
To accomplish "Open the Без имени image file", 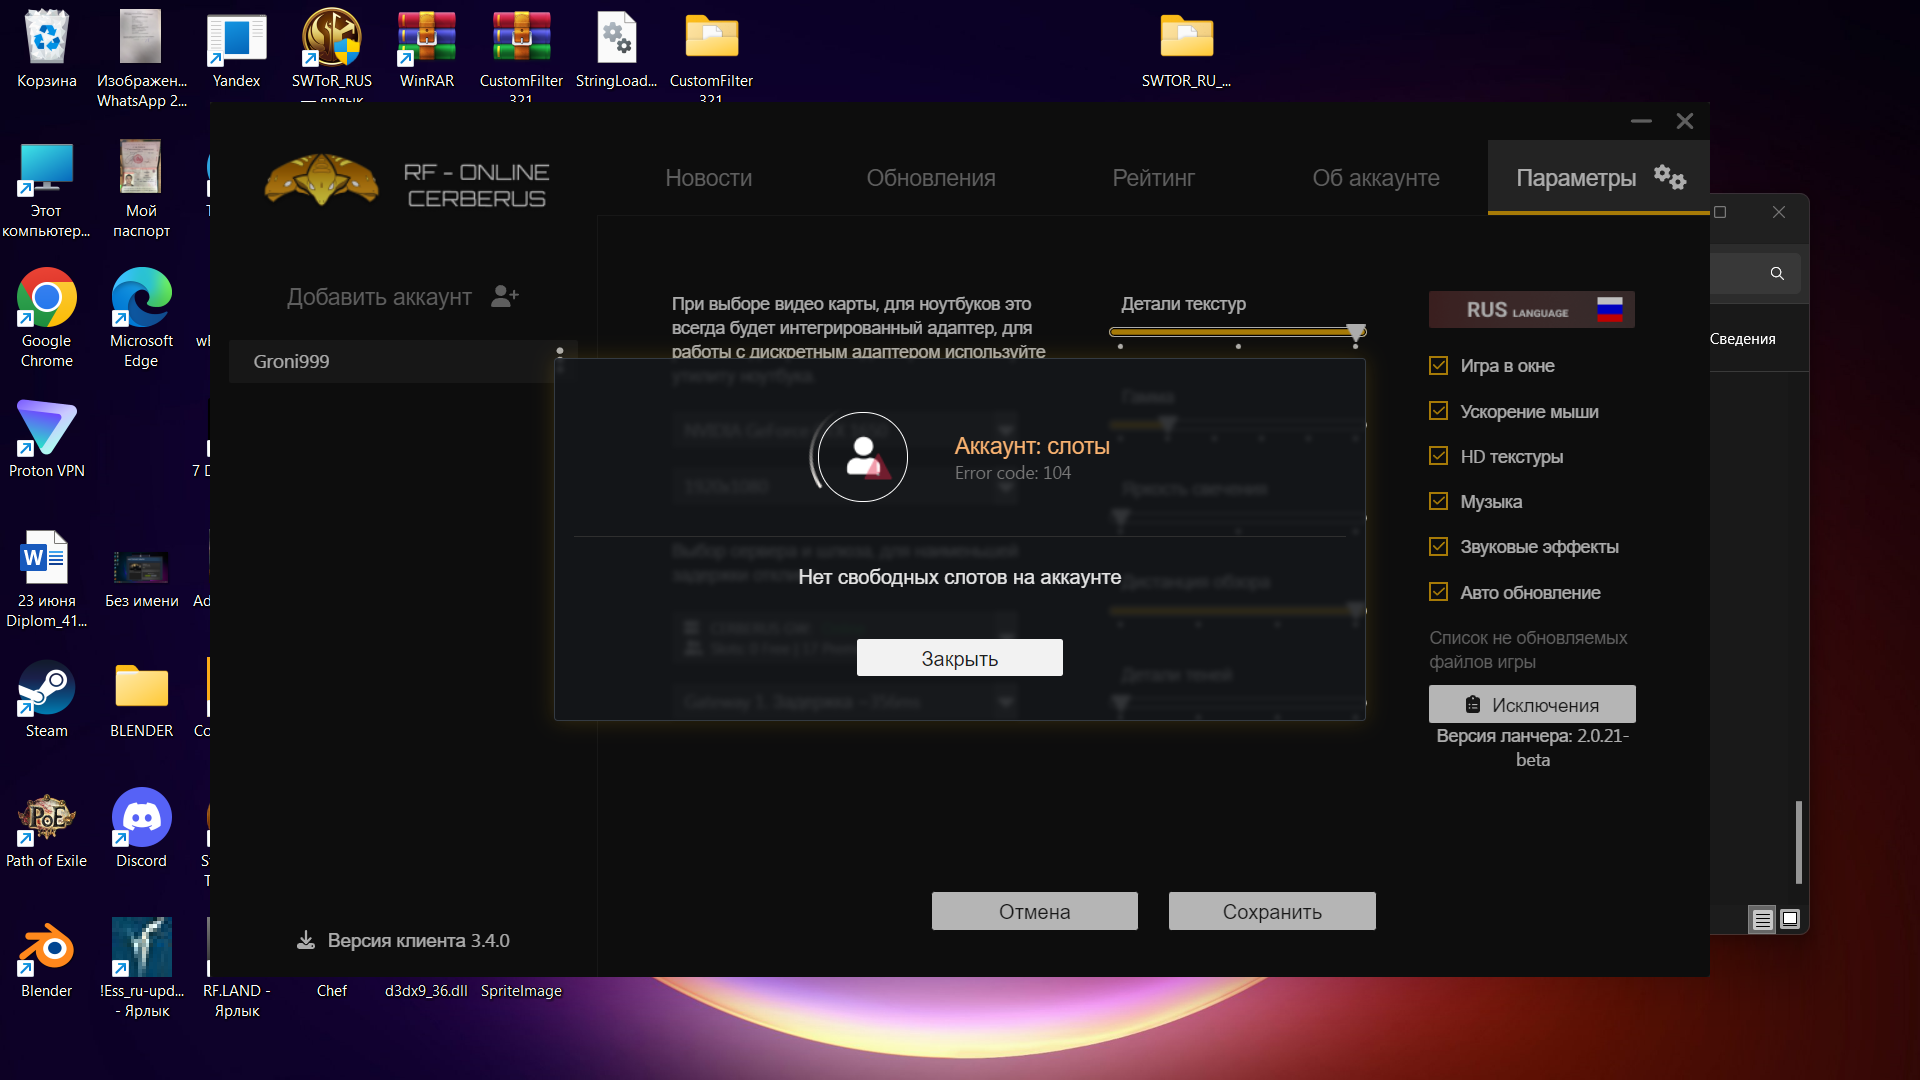I will [x=141, y=566].
